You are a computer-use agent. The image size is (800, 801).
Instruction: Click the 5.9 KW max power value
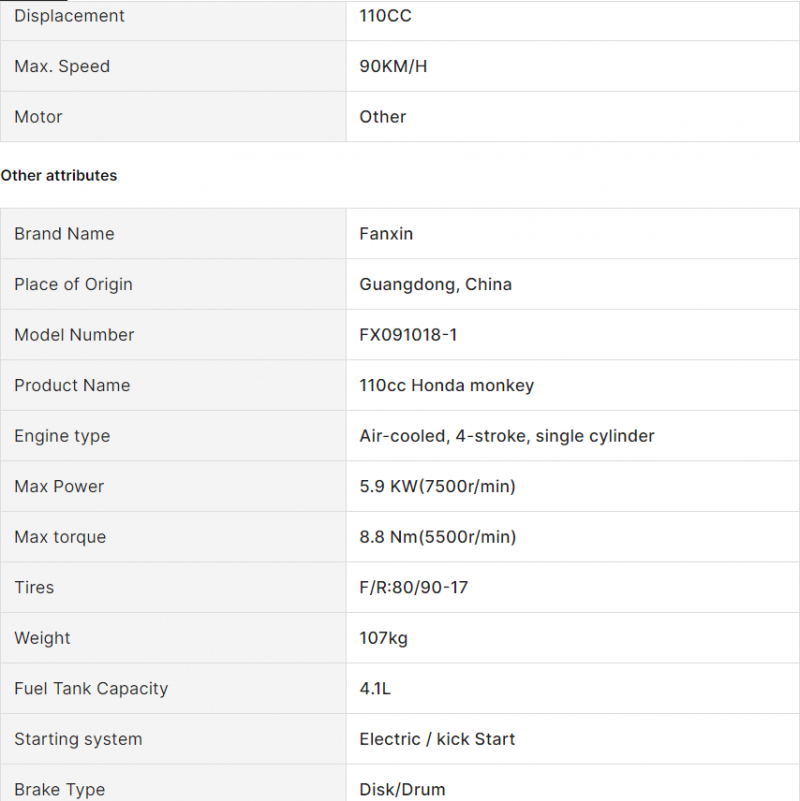point(437,486)
